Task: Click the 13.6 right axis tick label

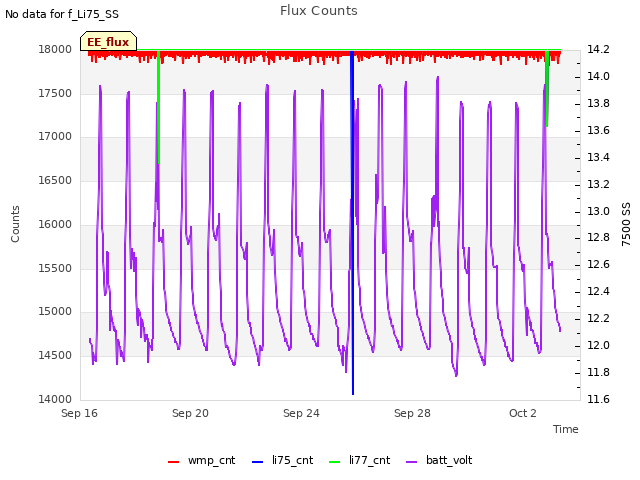Action: 598,130
